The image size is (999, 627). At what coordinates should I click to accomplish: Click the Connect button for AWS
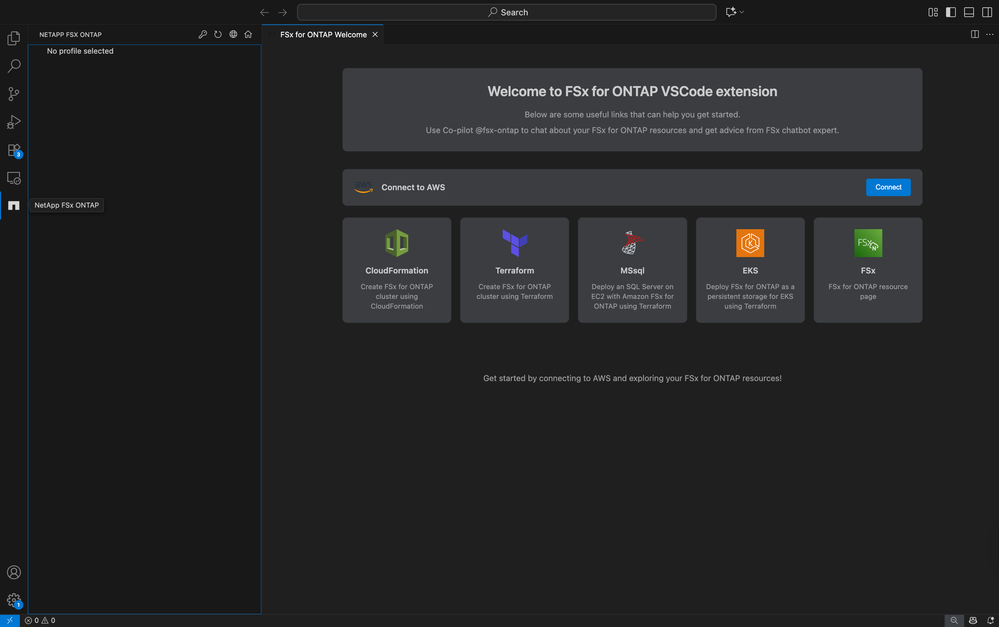888,187
